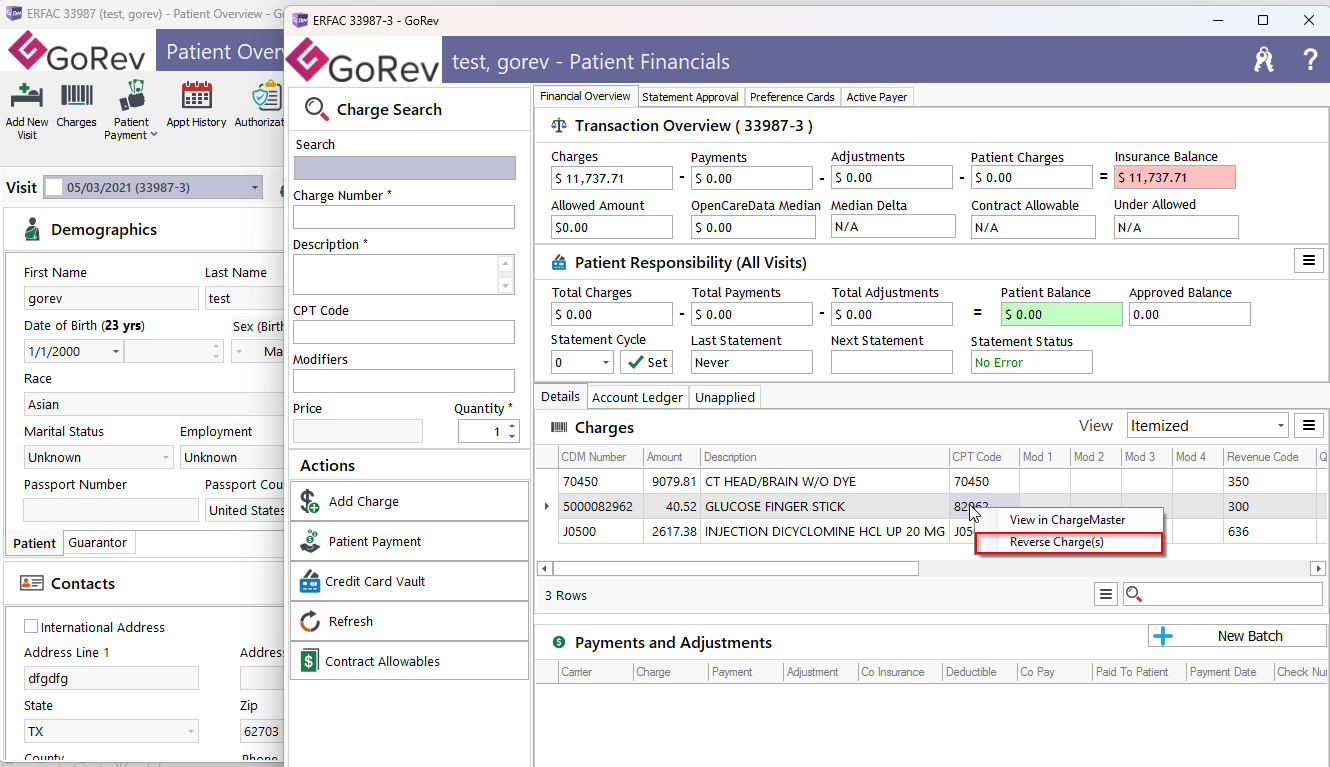Switch to Active Payer tab
This screenshot has height=767, width=1330.
click(875, 97)
